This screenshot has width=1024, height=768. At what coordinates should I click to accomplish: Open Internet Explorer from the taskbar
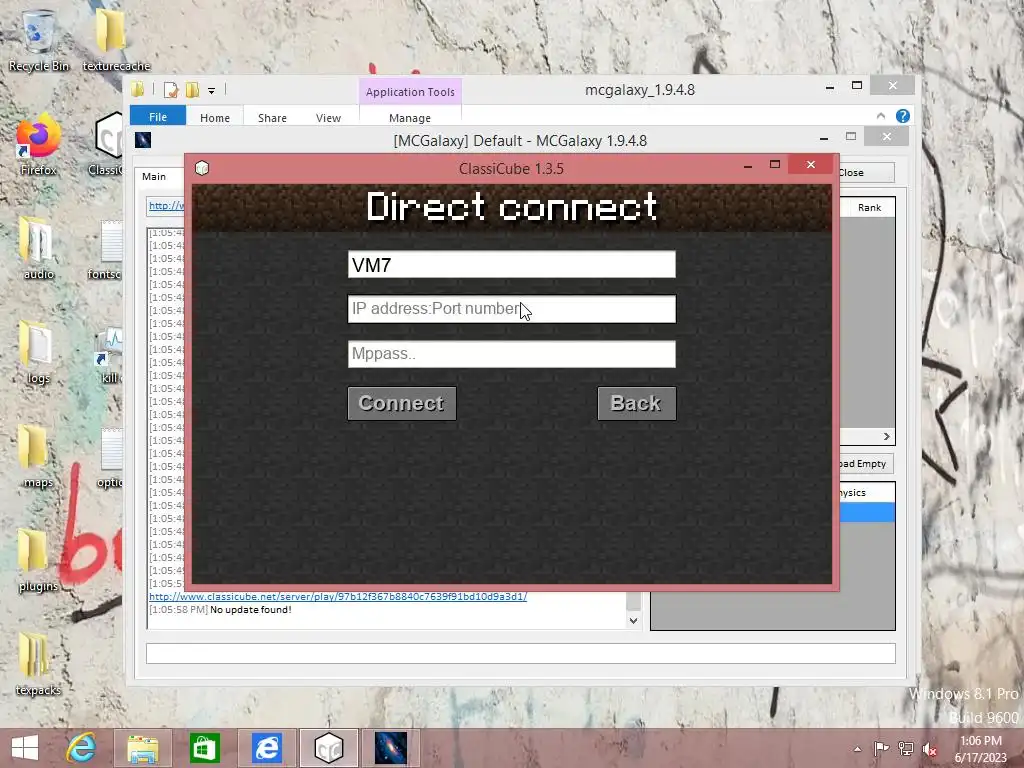pos(81,748)
